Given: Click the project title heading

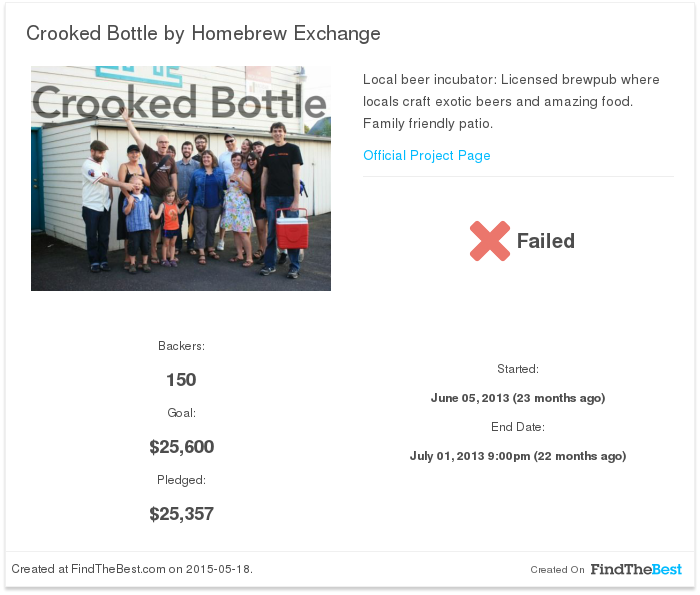Looking at the screenshot, I should (x=203, y=33).
